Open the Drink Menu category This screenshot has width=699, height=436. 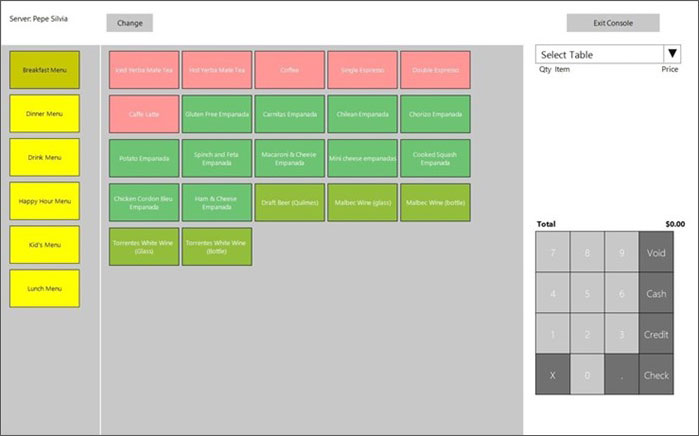[45, 157]
